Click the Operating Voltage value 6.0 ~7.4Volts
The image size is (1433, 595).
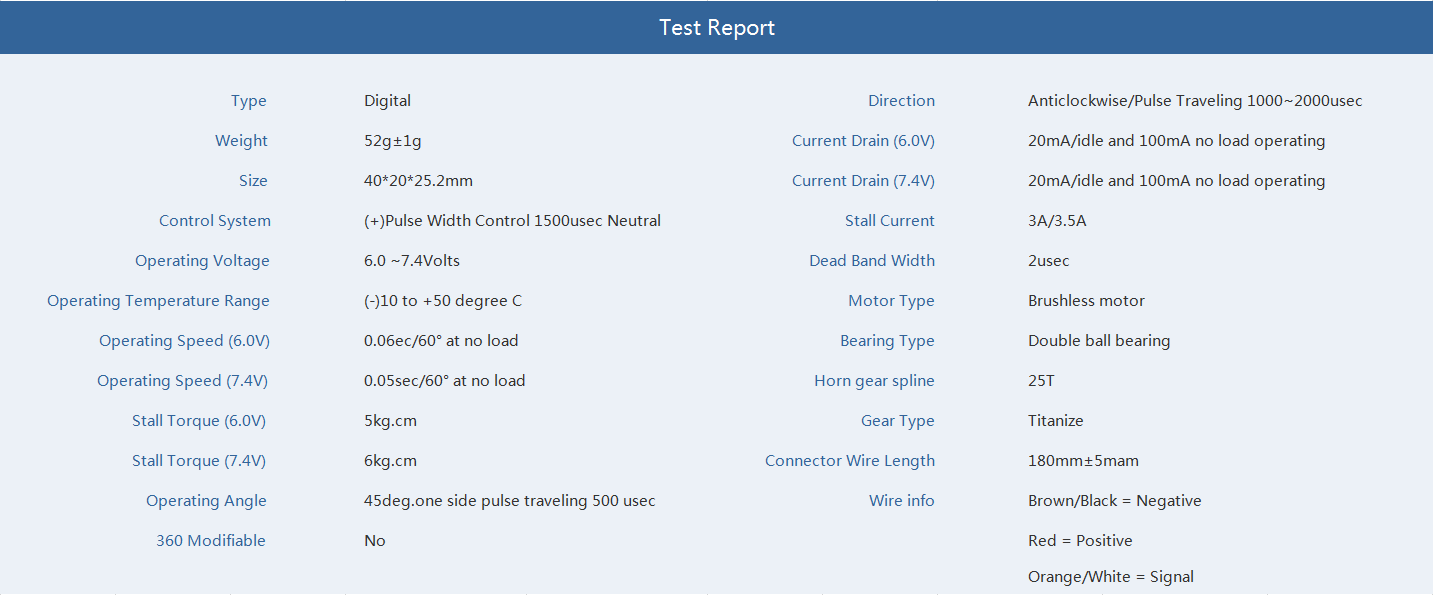click(412, 261)
